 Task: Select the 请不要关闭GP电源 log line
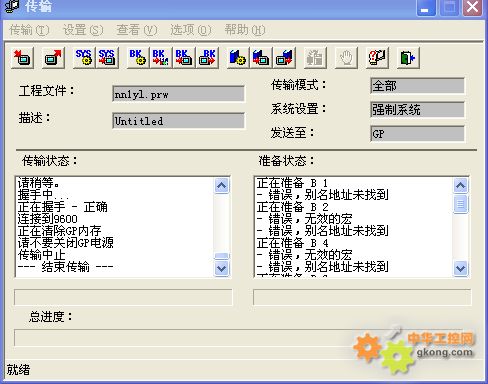point(66,243)
